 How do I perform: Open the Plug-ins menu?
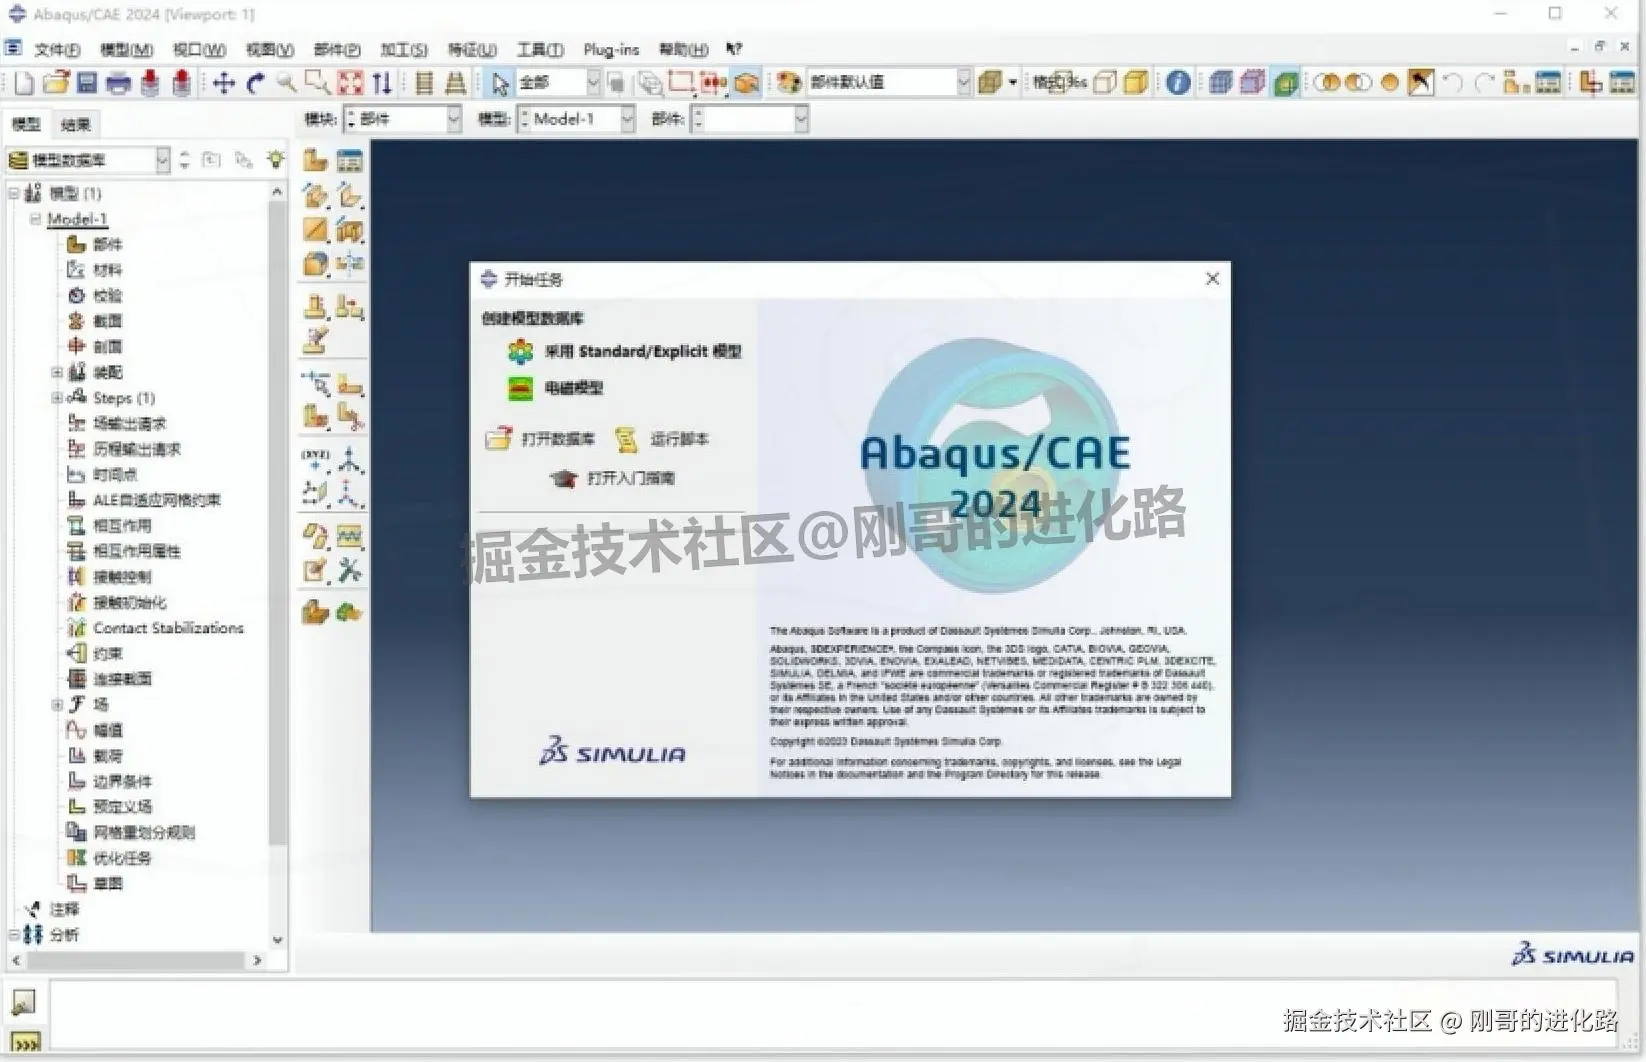coord(610,49)
